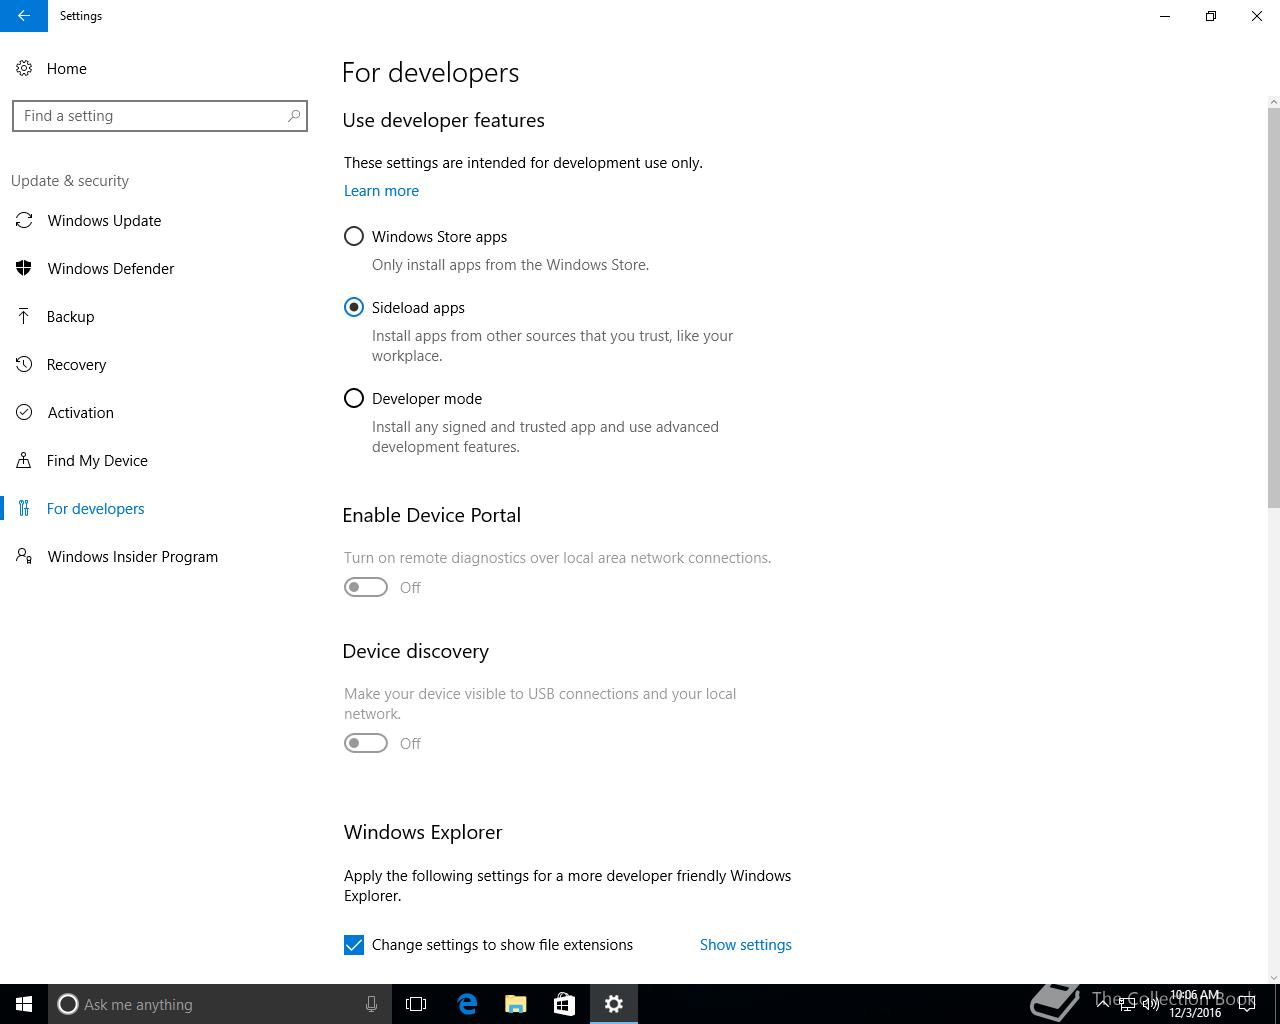Screen dimensions: 1280x1024
Task: Click the For developers tools icon
Action: click(x=24, y=508)
